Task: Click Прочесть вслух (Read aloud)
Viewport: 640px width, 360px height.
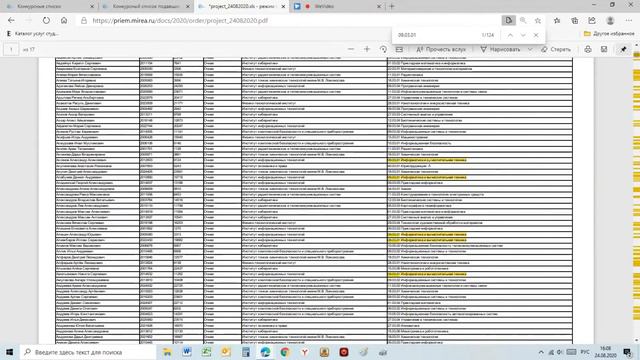Action: coord(441,49)
